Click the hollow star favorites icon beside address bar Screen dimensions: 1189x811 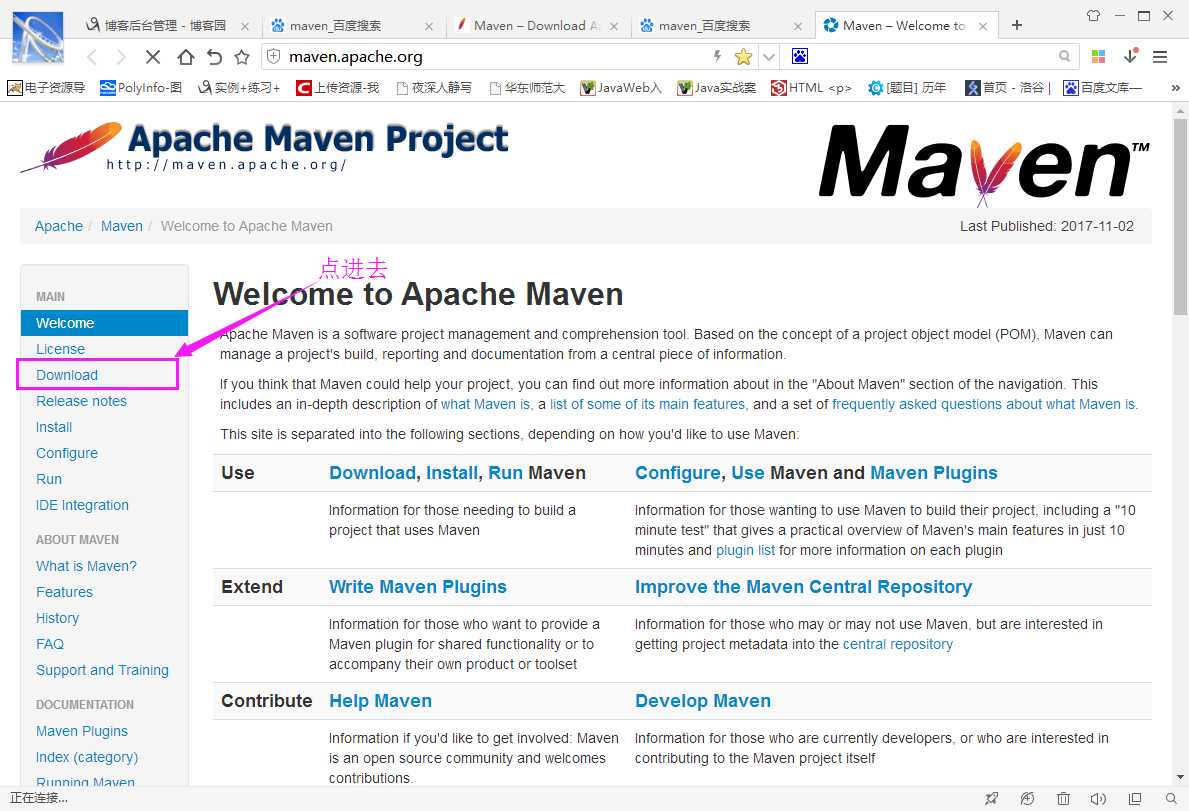point(242,57)
